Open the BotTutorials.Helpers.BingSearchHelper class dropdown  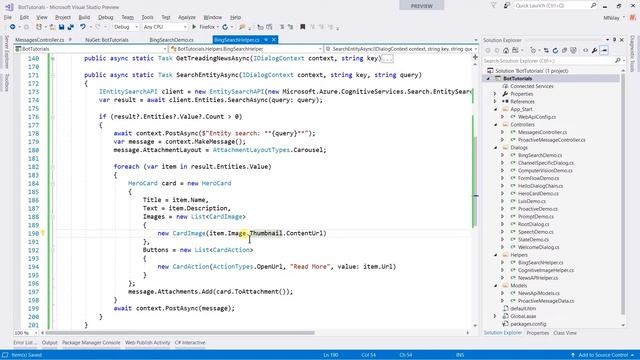coord(246,49)
